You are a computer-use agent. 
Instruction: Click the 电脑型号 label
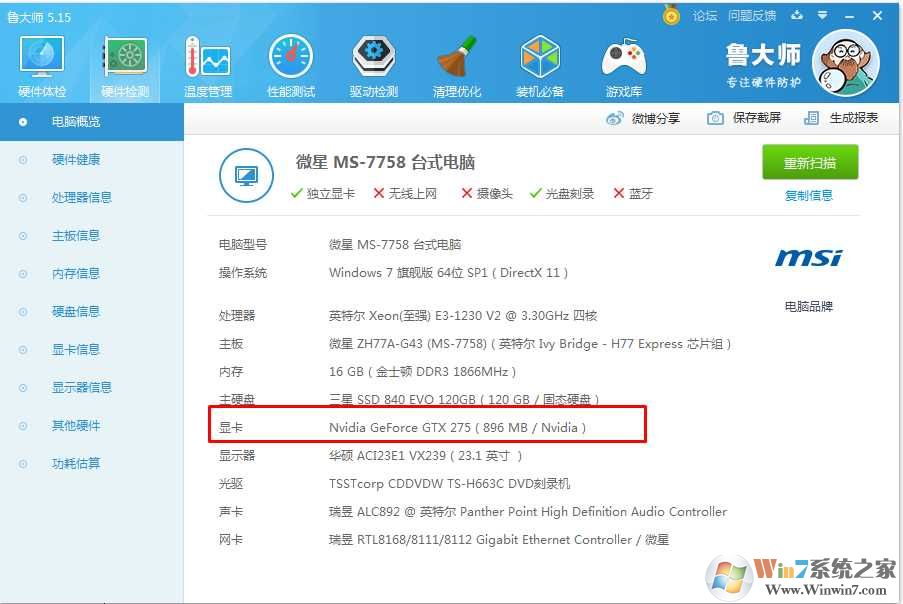pos(242,245)
